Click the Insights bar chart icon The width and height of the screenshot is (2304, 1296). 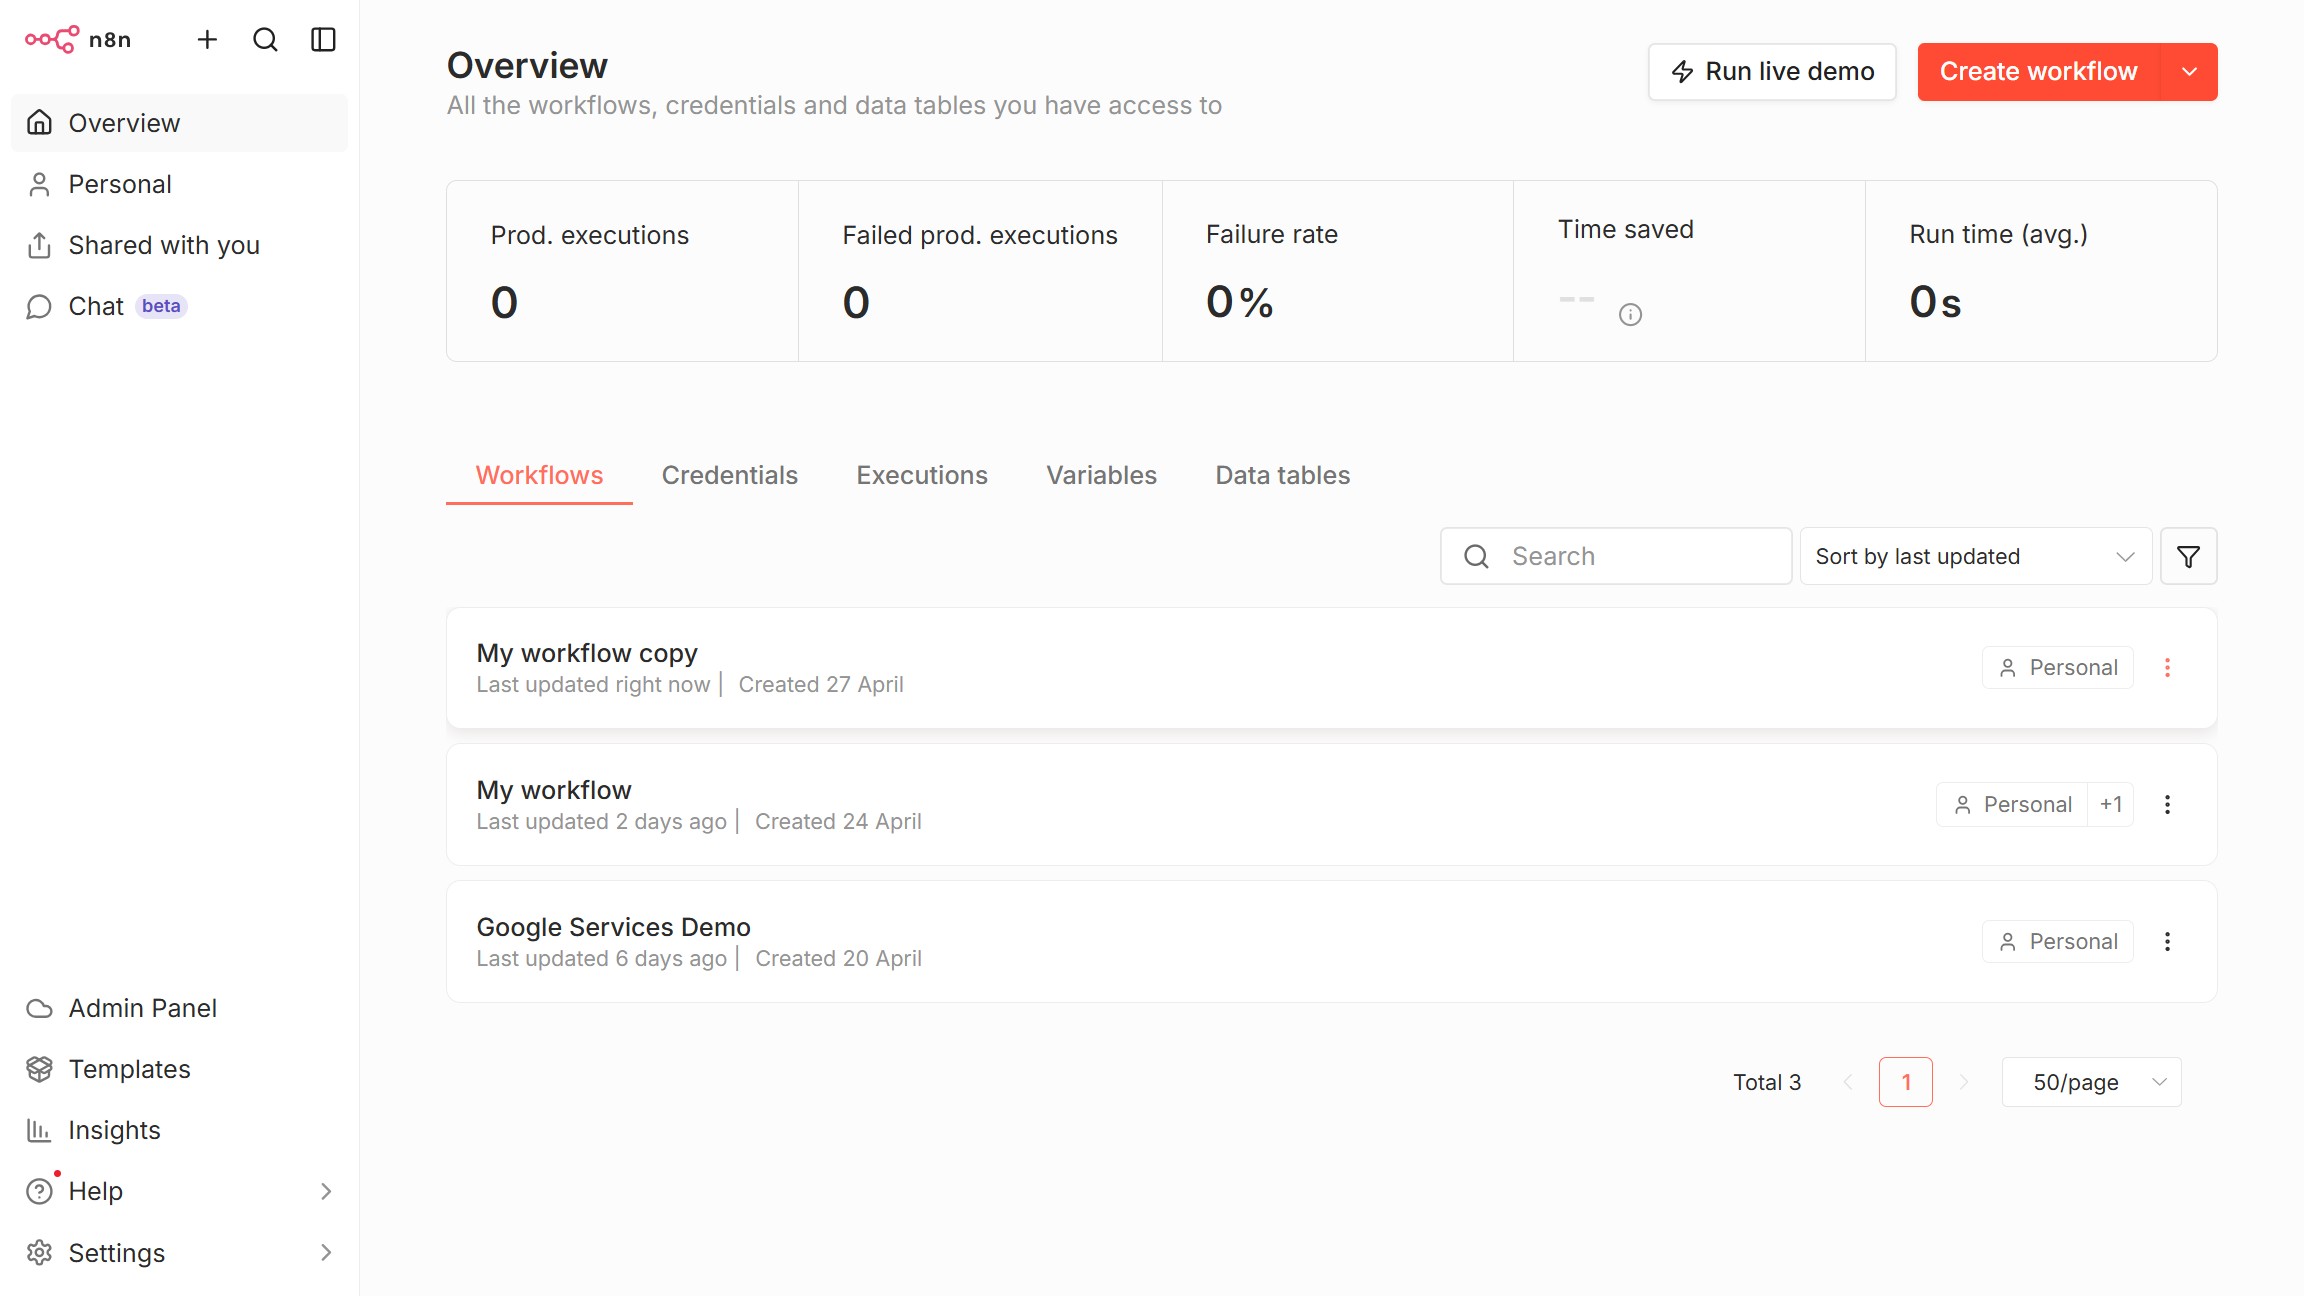tap(39, 1130)
